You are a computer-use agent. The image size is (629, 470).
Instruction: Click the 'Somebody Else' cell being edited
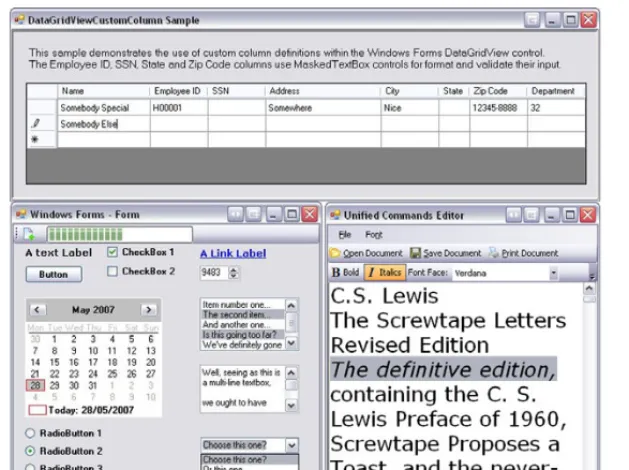pyautogui.click(x=104, y=124)
